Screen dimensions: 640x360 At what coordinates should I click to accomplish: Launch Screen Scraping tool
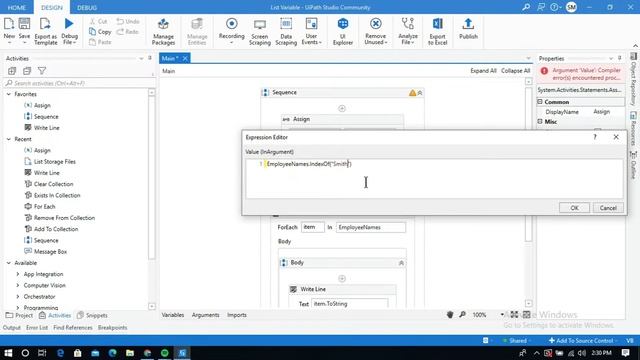[260, 31]
